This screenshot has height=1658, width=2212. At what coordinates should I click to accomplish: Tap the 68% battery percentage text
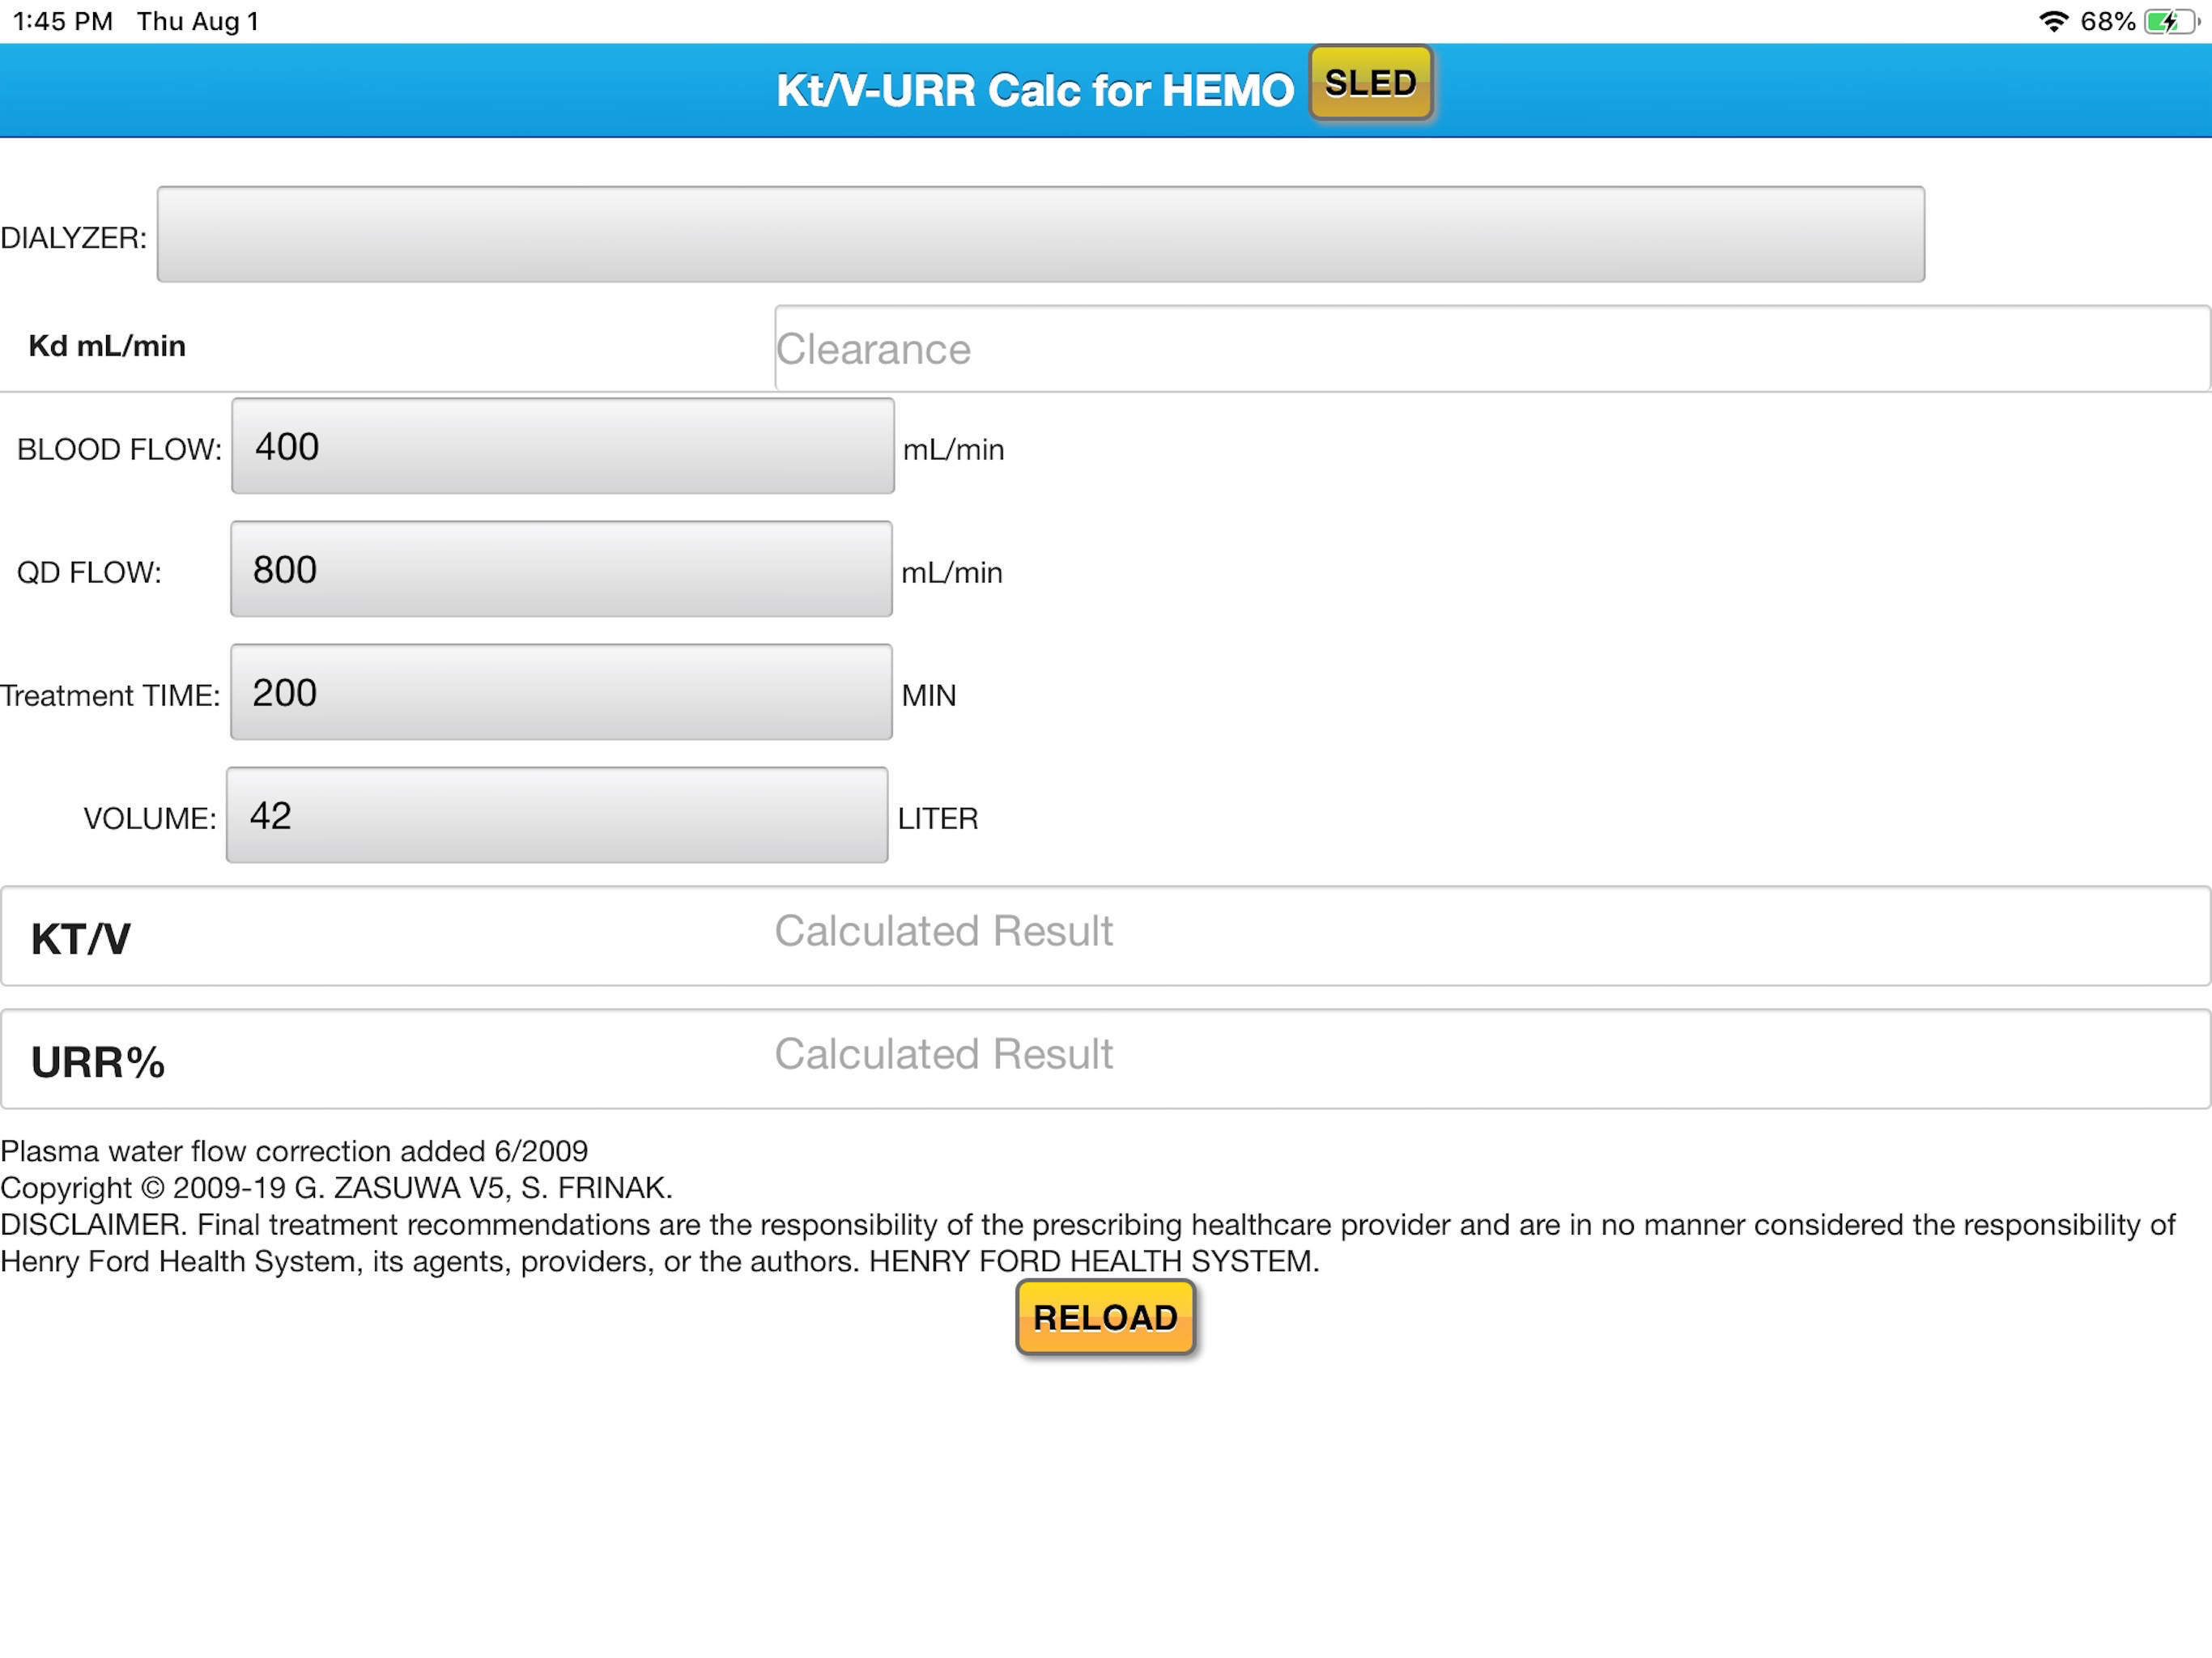tap(2107, 21)
